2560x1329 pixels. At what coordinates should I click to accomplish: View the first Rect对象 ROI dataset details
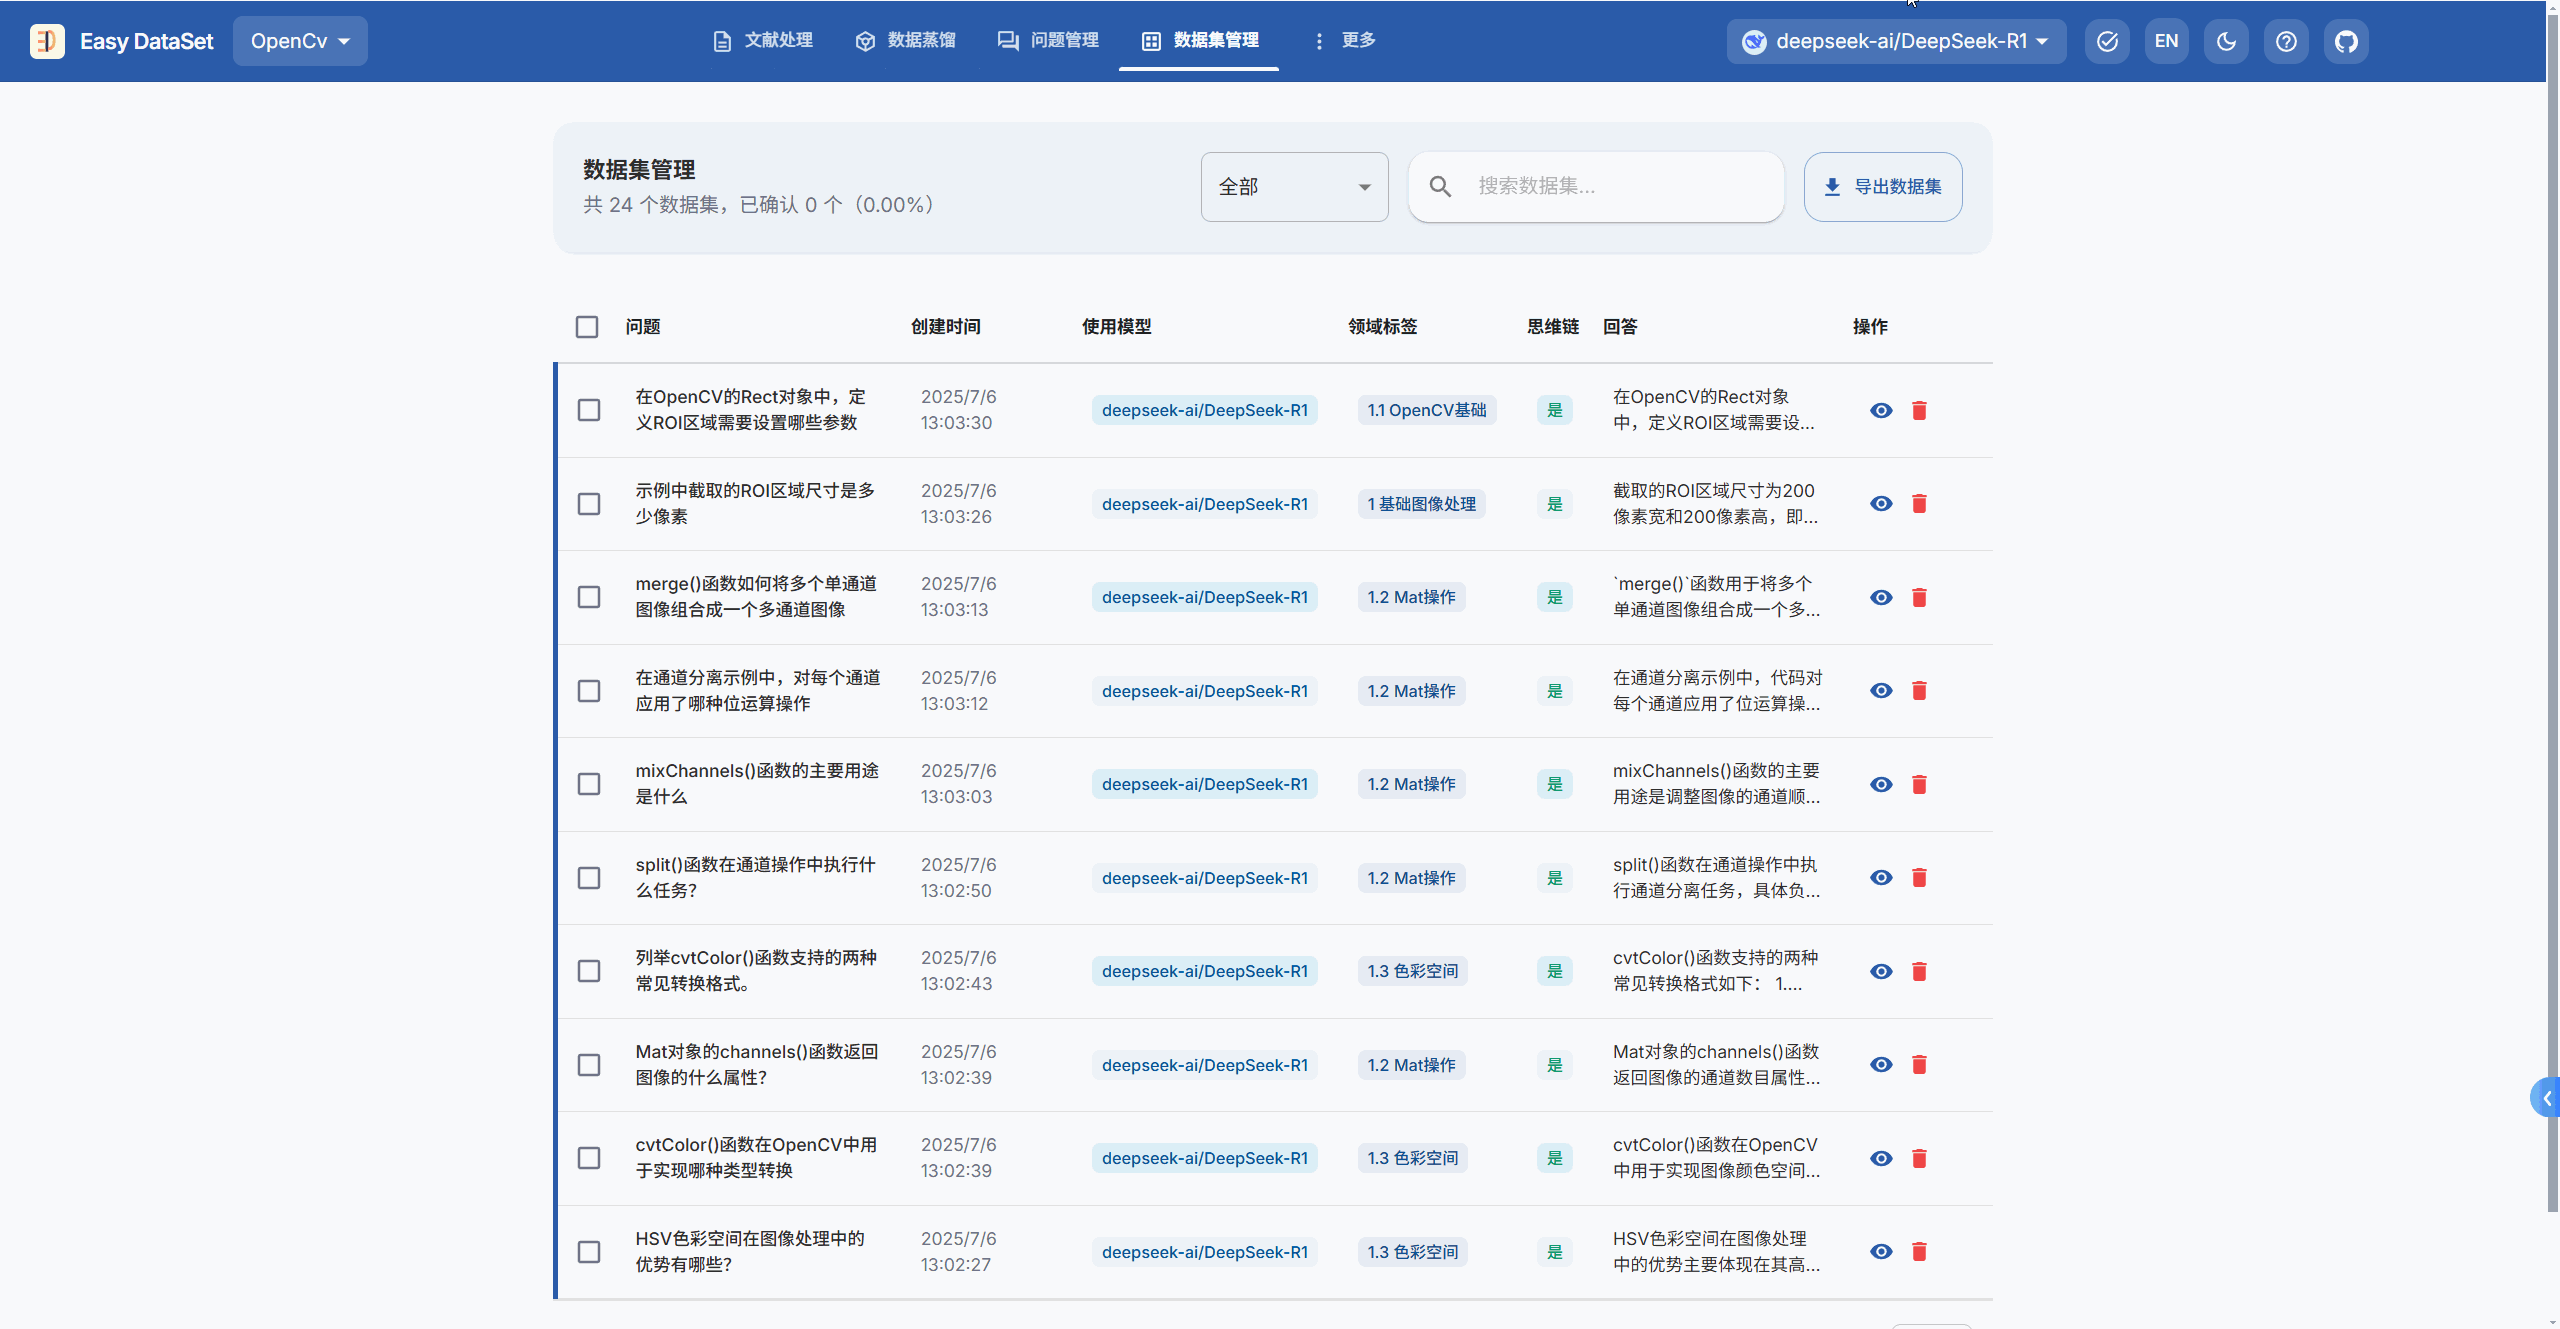click(1881, 411)
